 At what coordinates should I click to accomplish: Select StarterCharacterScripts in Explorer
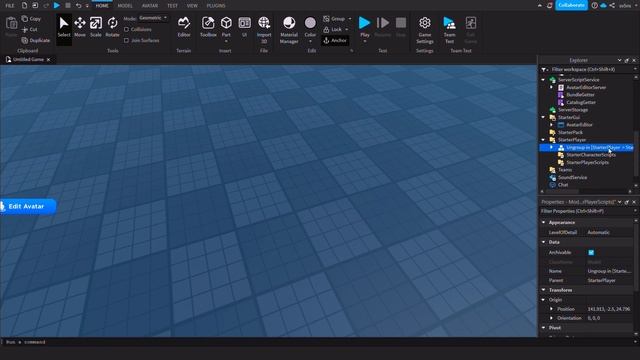591,155
